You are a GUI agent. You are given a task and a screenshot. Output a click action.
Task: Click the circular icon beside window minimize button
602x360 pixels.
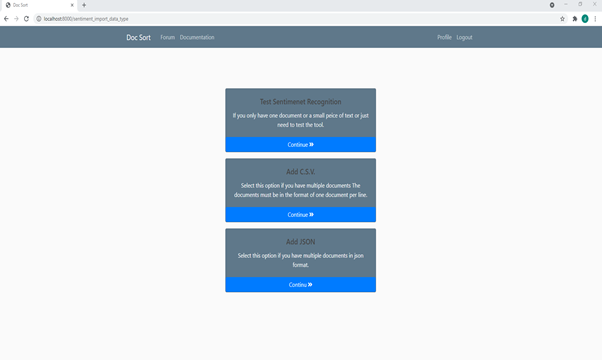click(552, 5)
